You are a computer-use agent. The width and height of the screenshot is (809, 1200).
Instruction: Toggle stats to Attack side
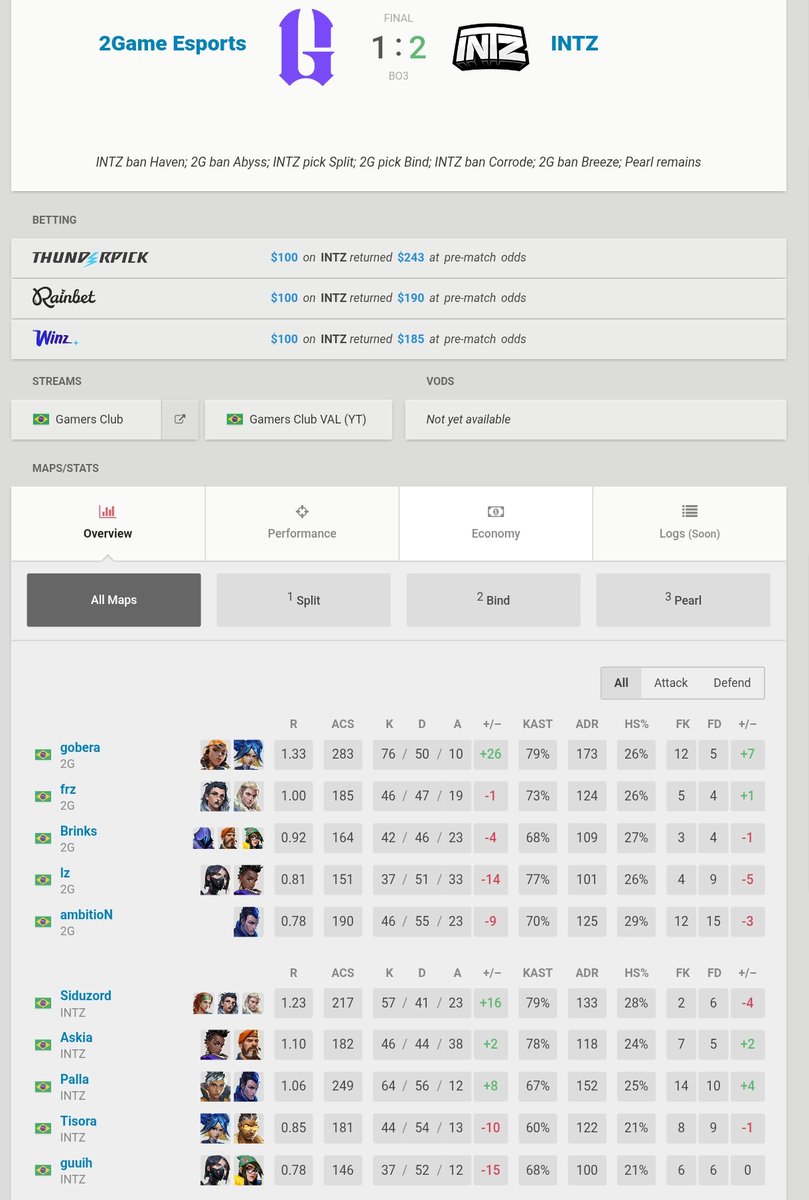click(x=671, y=683)
